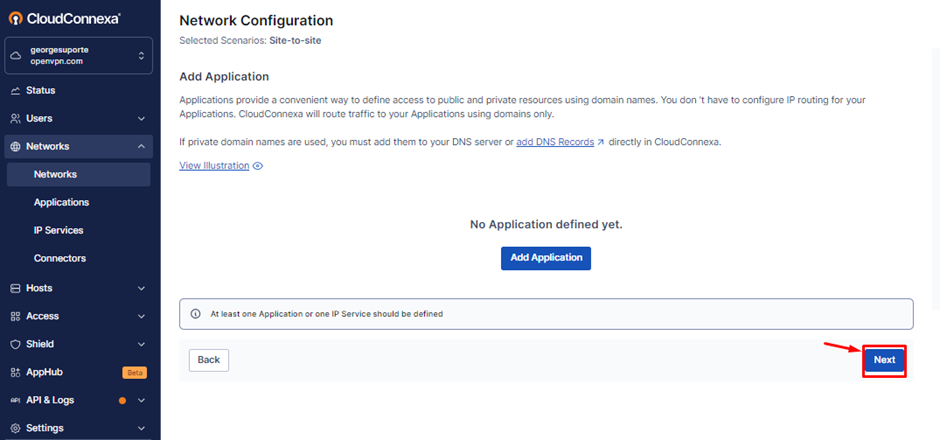Open Applications in the sidebar submenu

pyautogui.click(x=61, y=203)
